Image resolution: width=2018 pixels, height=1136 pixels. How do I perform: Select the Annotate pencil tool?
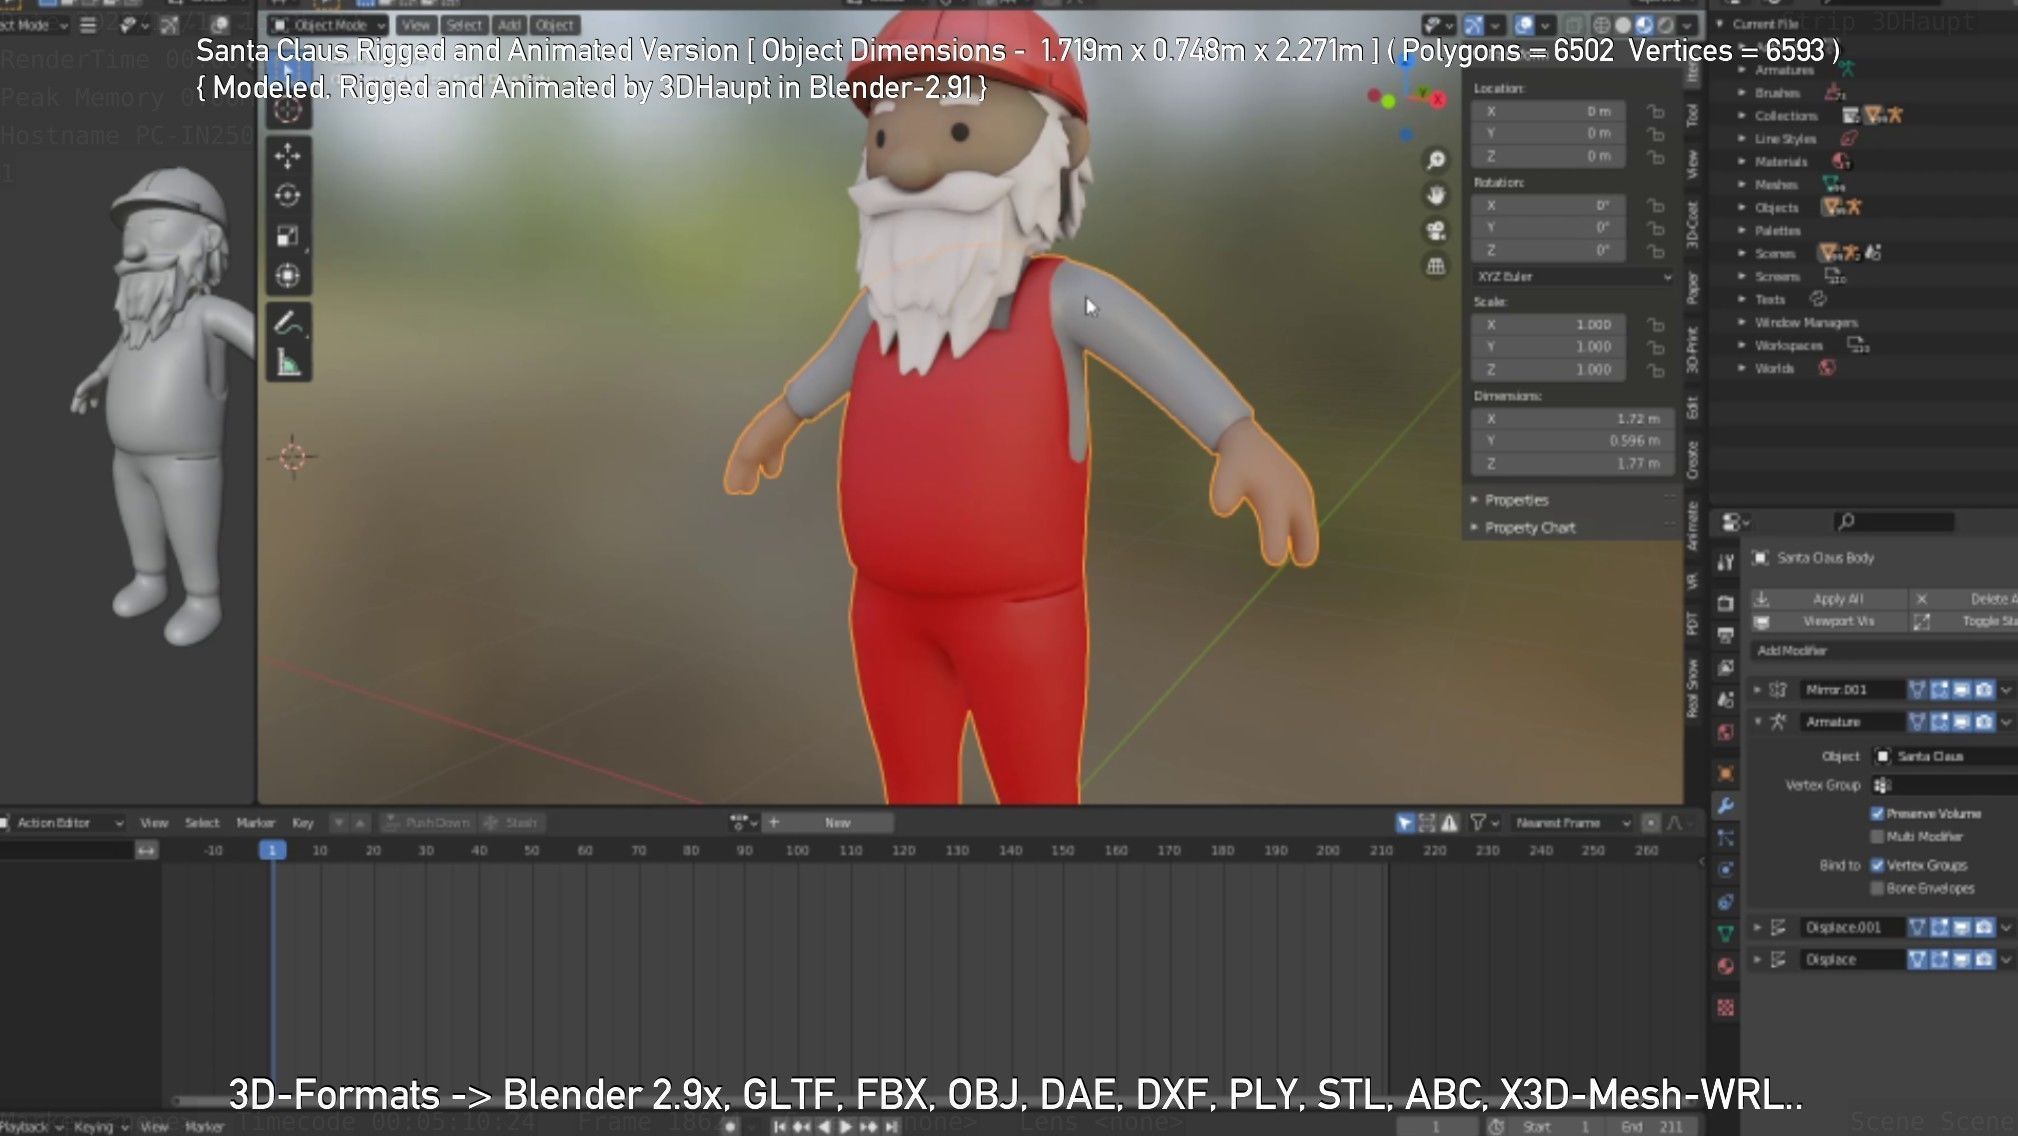(x=288, y=323)
